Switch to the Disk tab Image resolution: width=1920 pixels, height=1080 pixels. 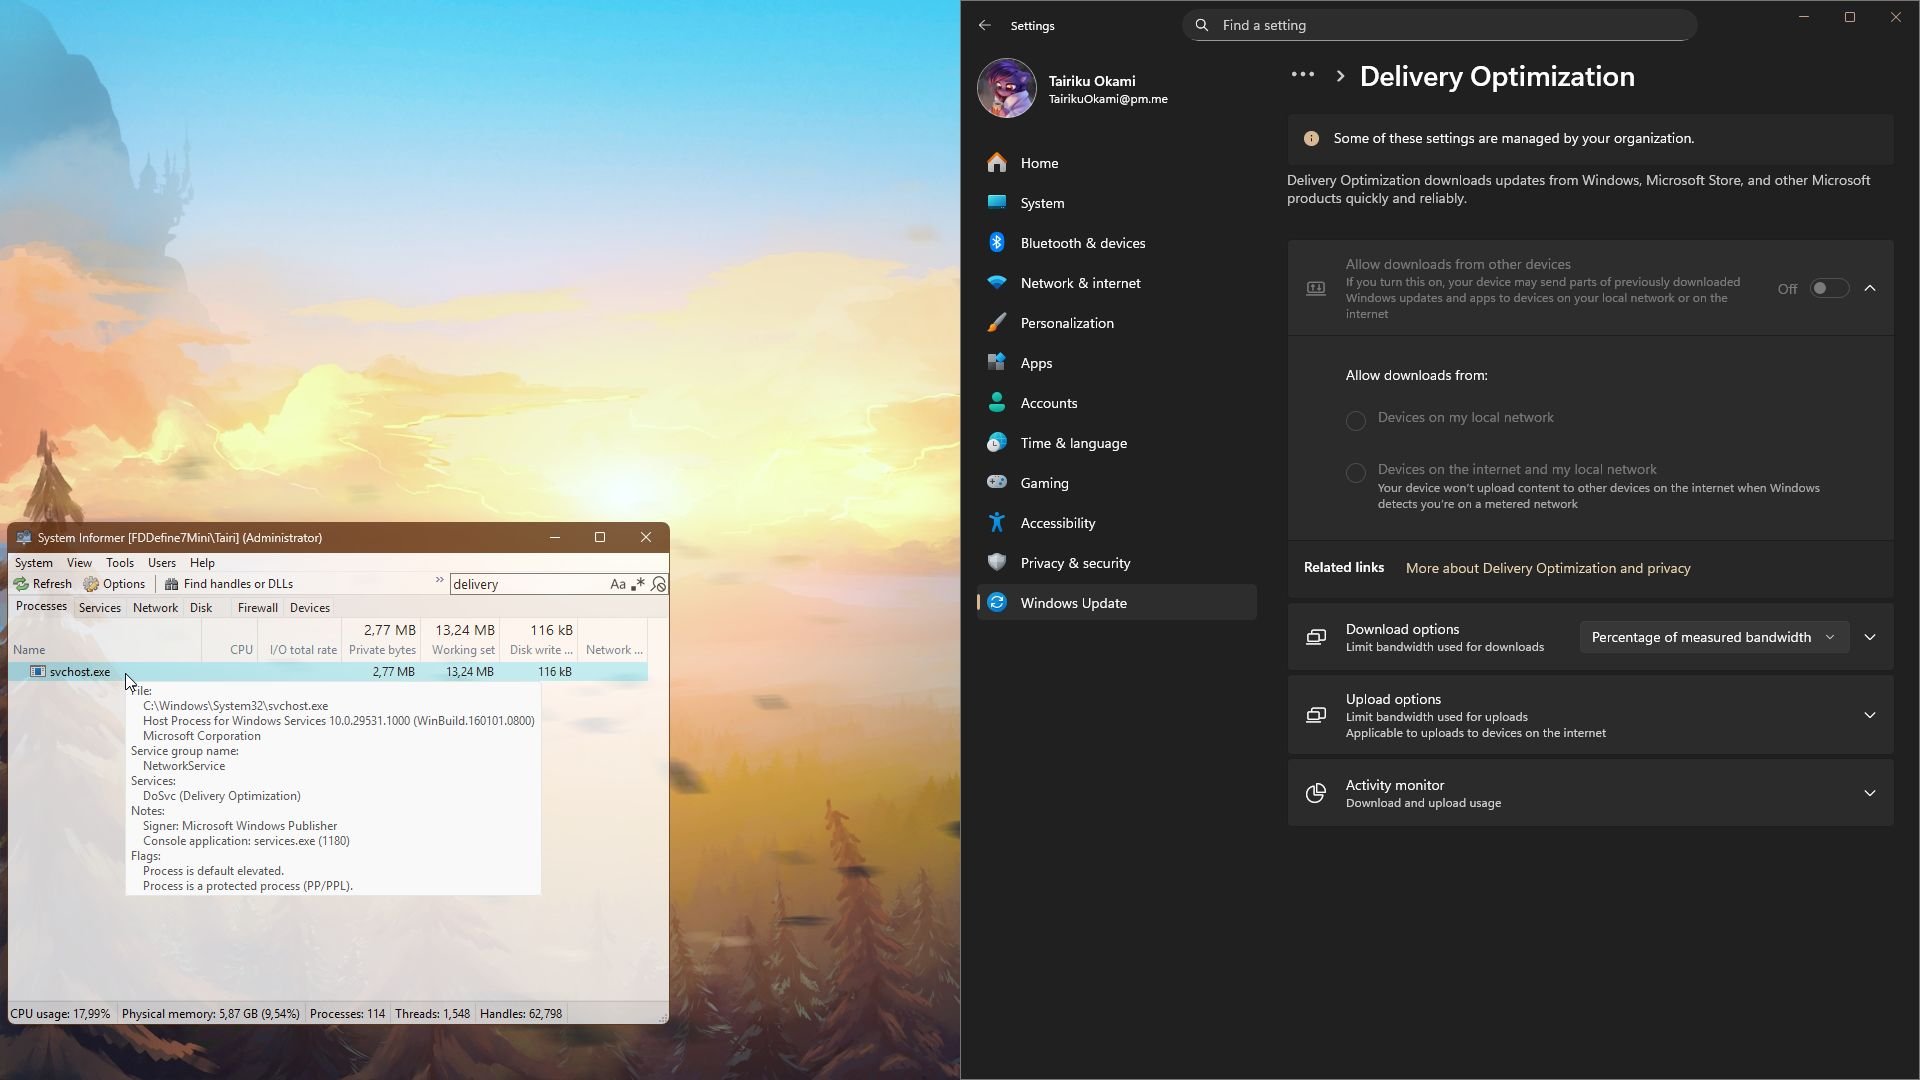tap(201, 608)
